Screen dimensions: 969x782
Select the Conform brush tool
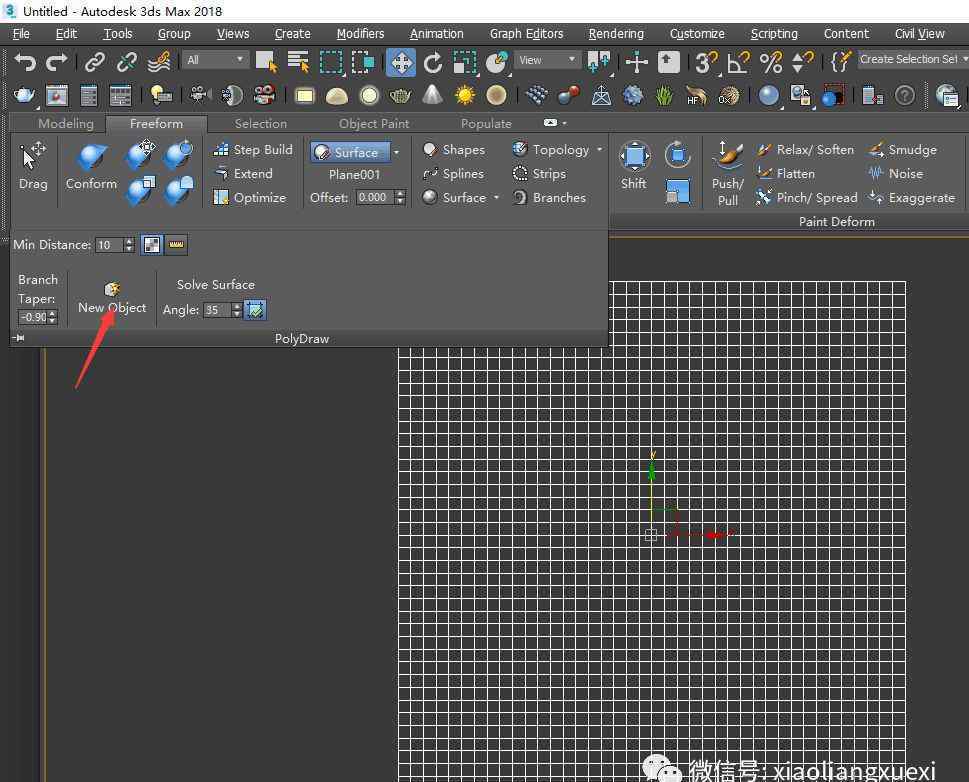pyautogui.click(x=91, y=166)
